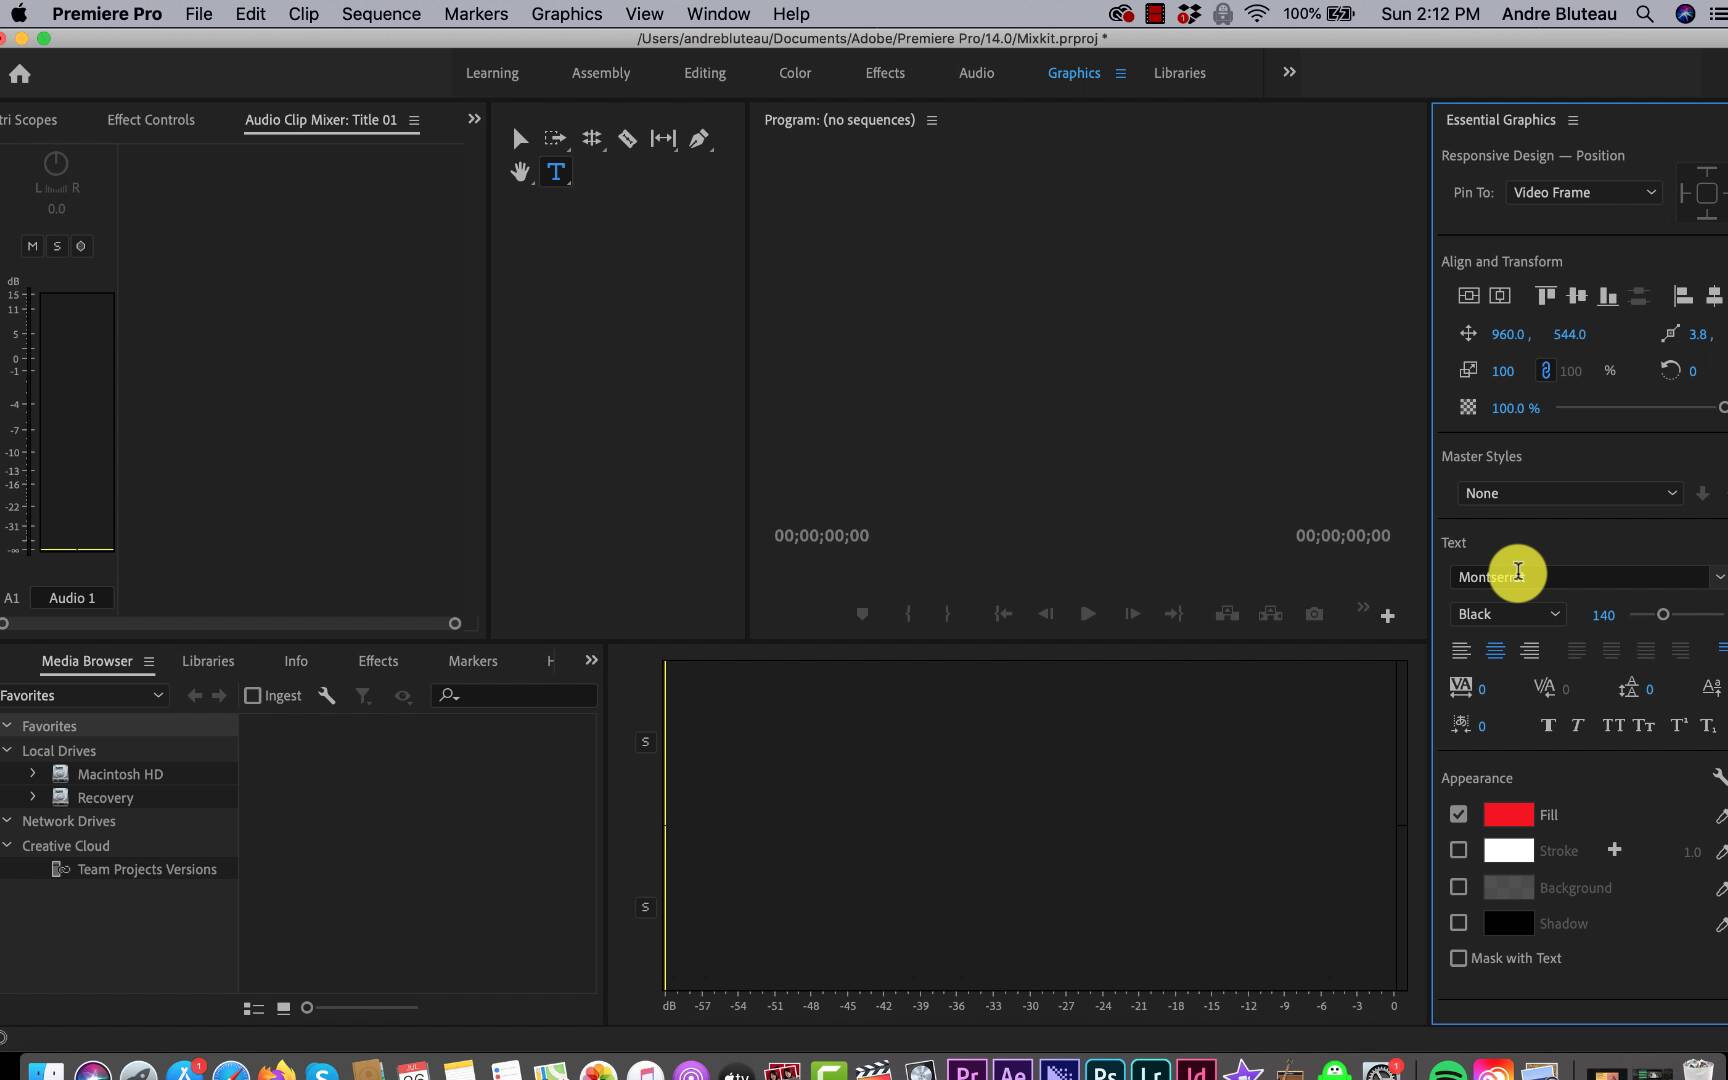The image size is (1728, 1080).
Task: Click Stroke white color swatch
Action: click(1508, 850)
